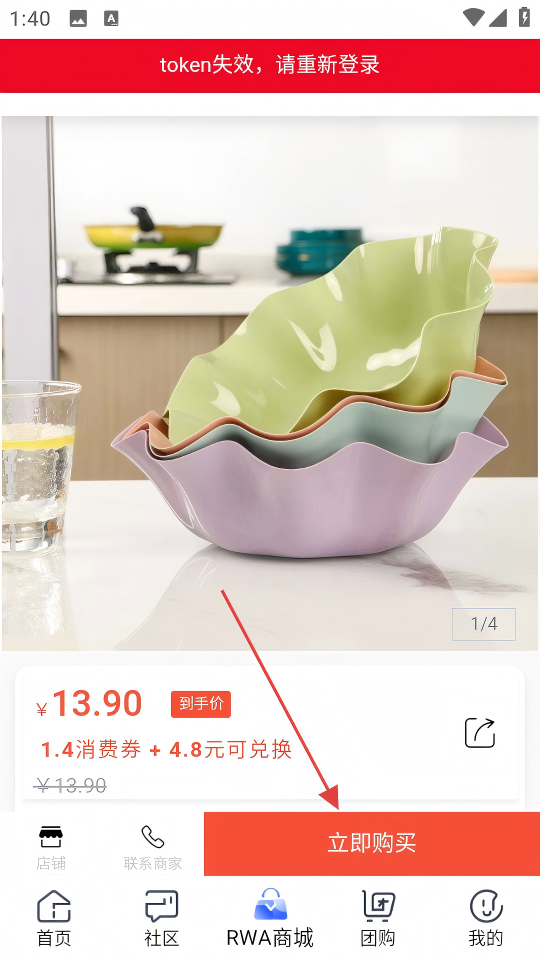Image resolution: width=540 pixels, height=960 pixels.
Task: Select the RWA商城 shopping bag icon
Action: pyautogui.click(x=270, y=904)
